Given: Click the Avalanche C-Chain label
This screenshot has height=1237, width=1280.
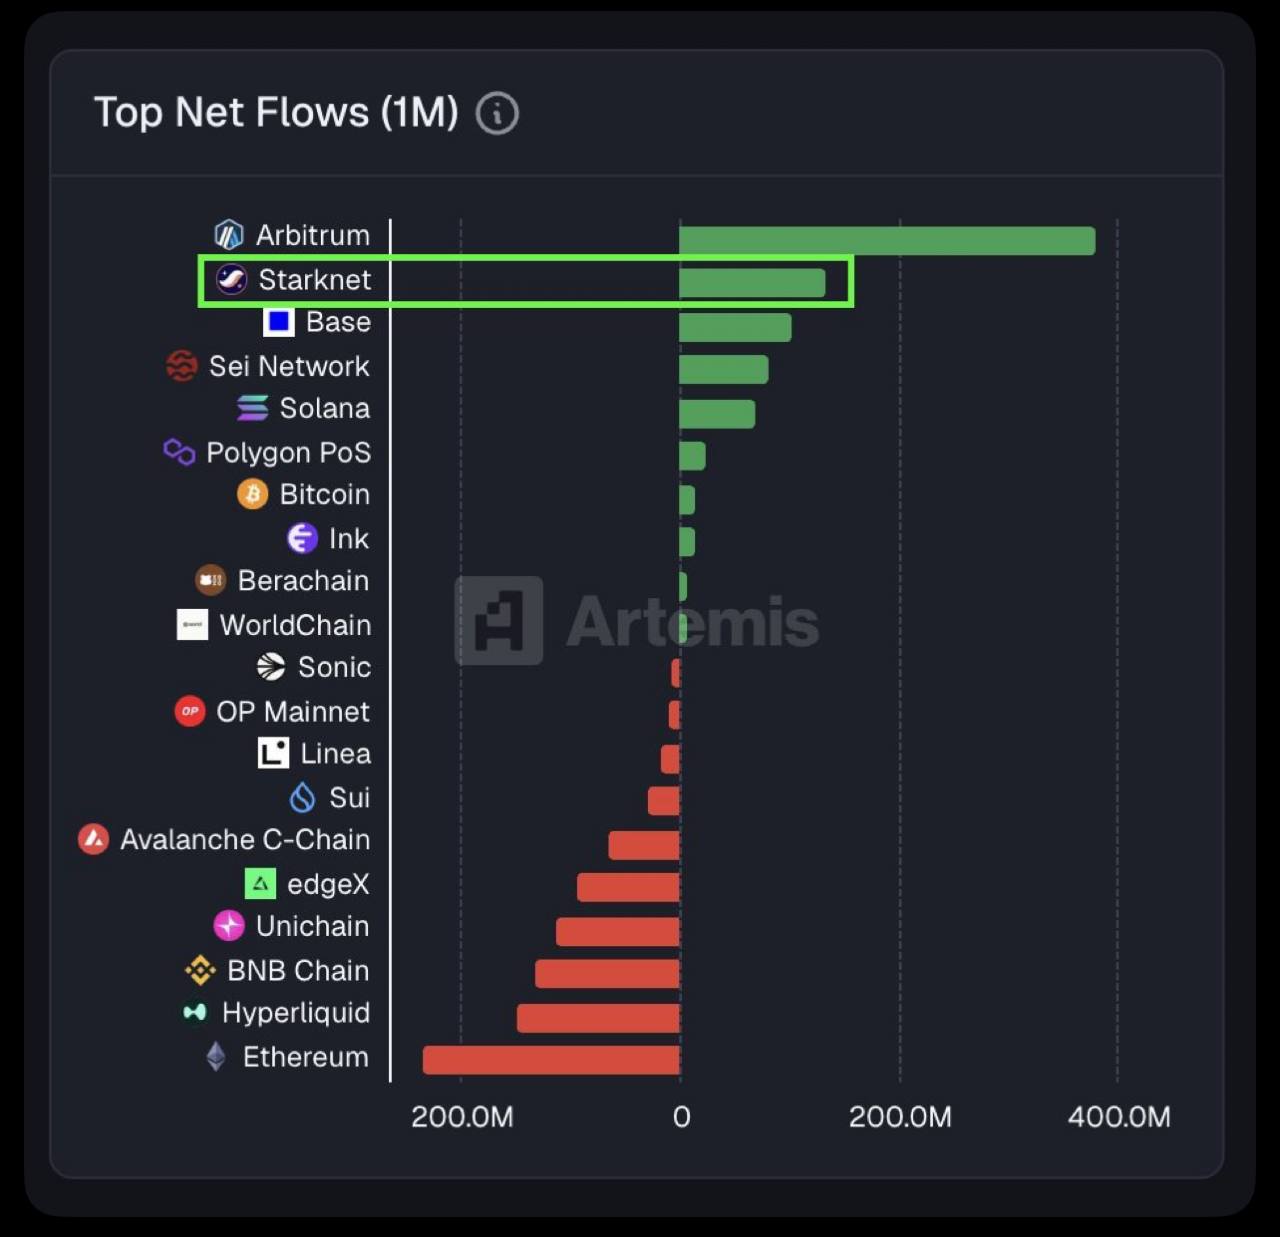Looking at the screenshot, I should [x=245, y=840].
